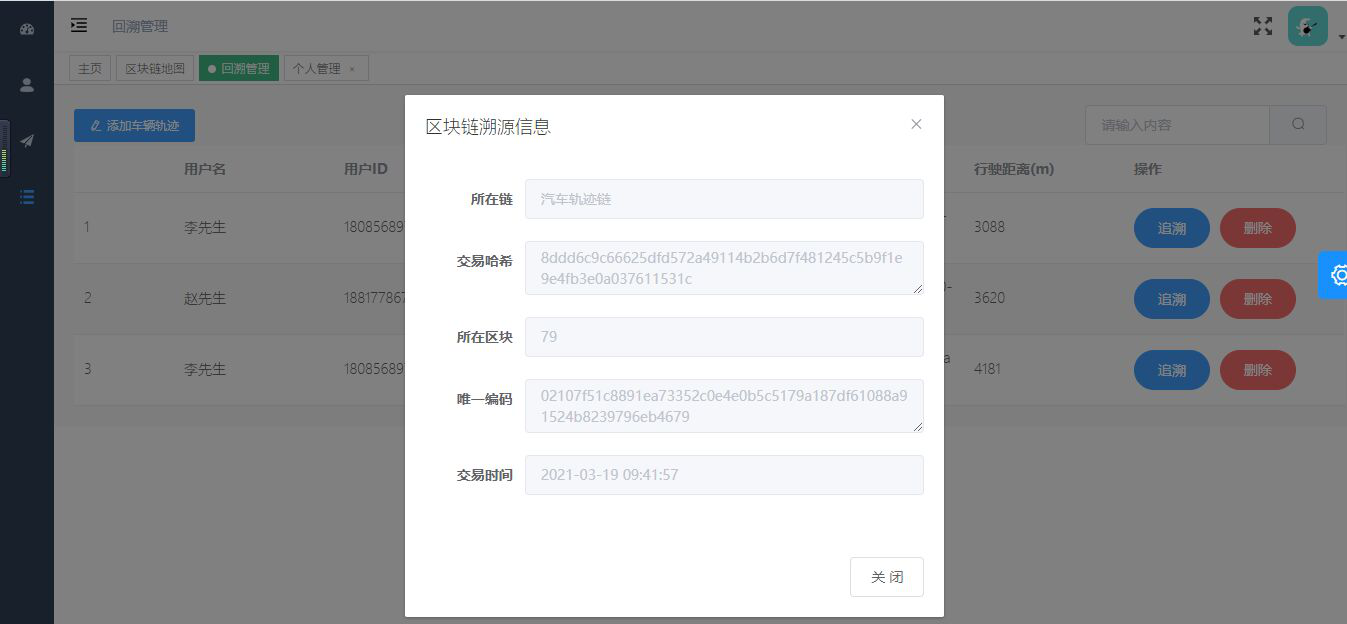Collapse the sidebar with the hamburger icon

click(79, 25)
